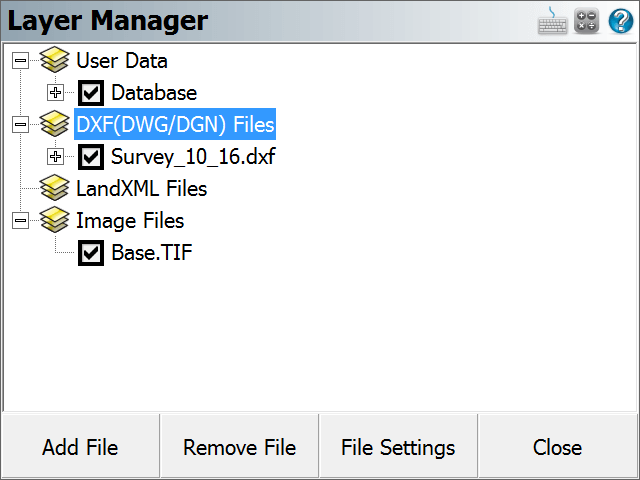
Task: Click the User Data layers stack icon
Action: coord(55,60)
